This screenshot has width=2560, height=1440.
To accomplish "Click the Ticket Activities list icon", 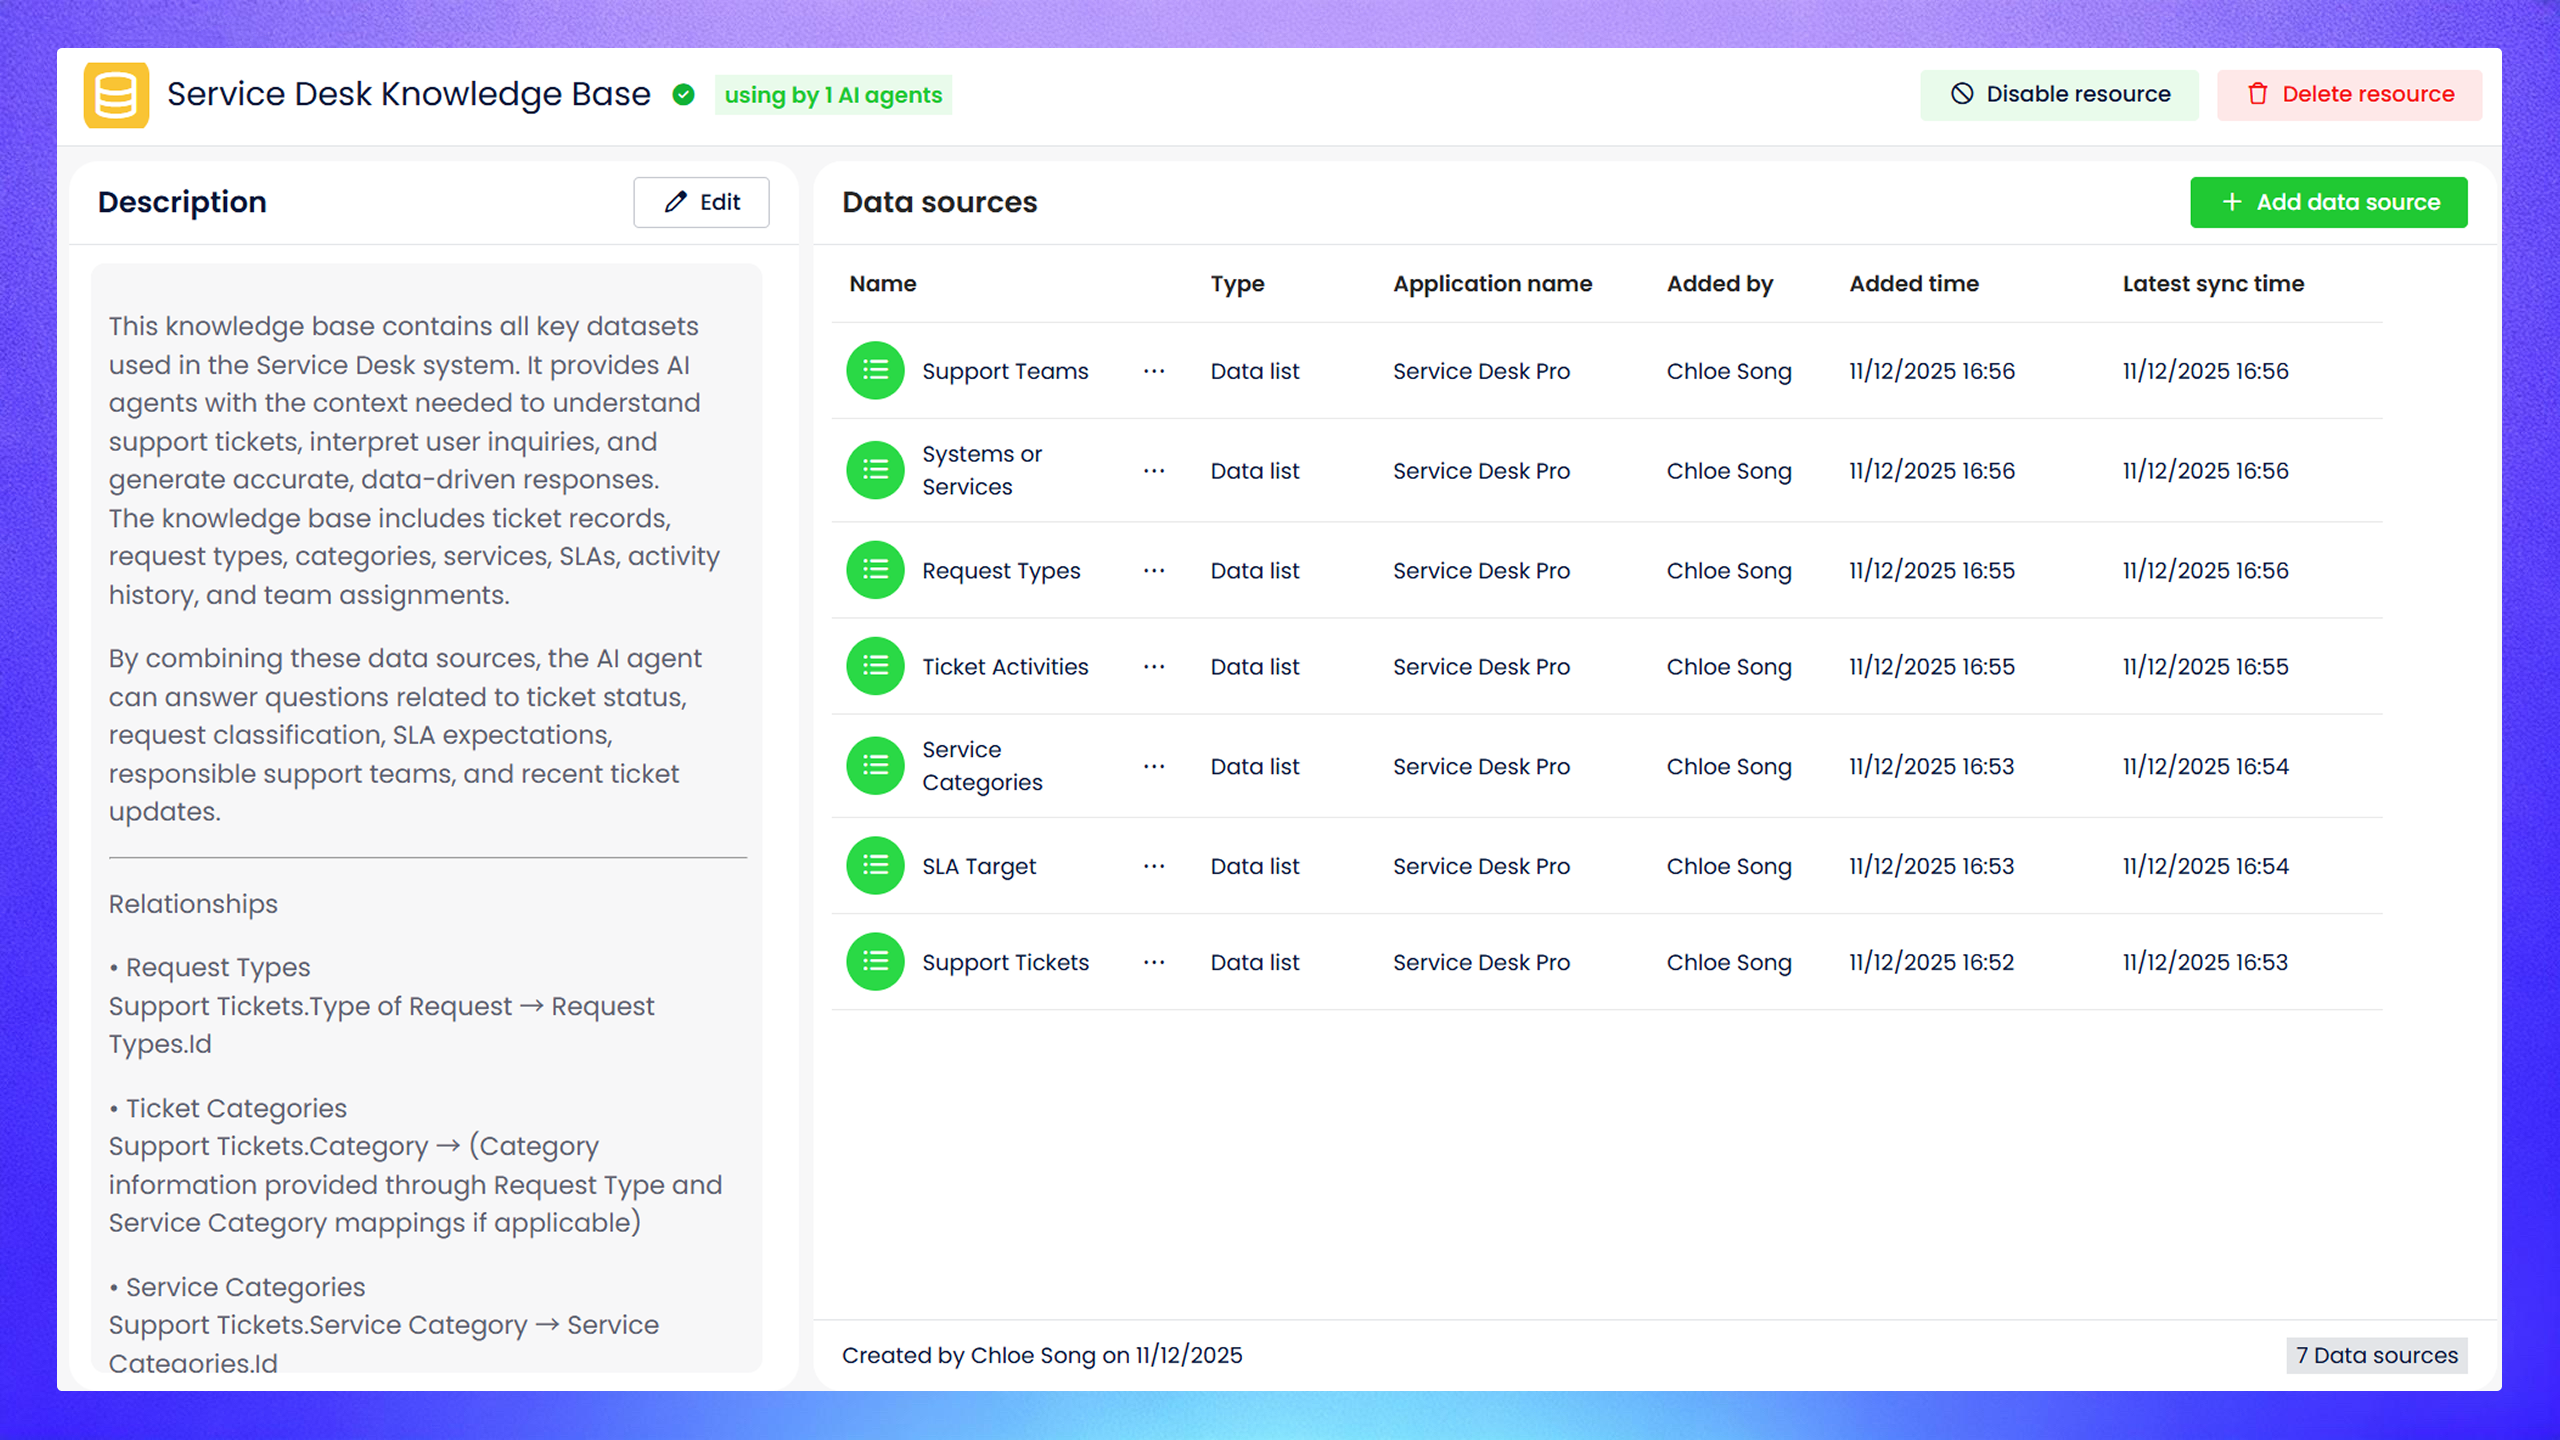I will point(875,666).
